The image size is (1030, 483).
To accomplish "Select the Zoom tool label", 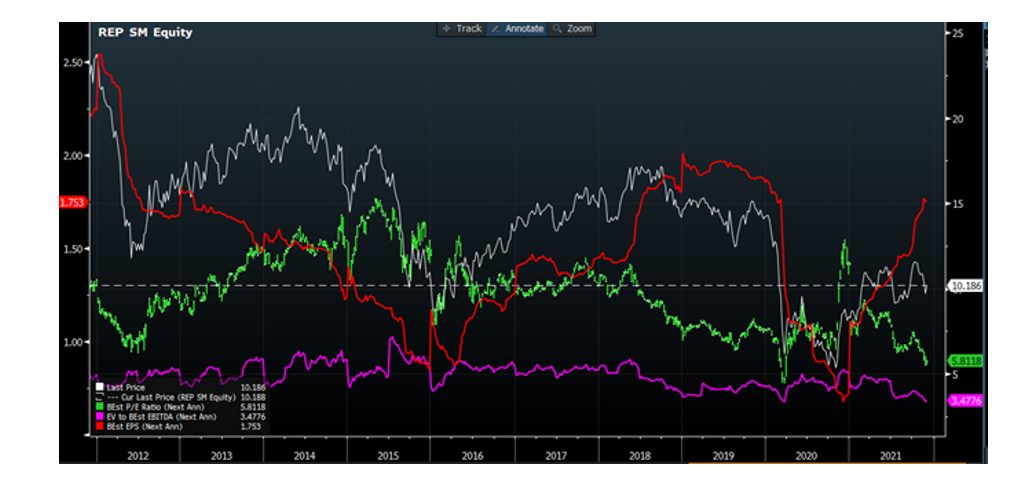I will pyautogui.click(x=579, y=29).
